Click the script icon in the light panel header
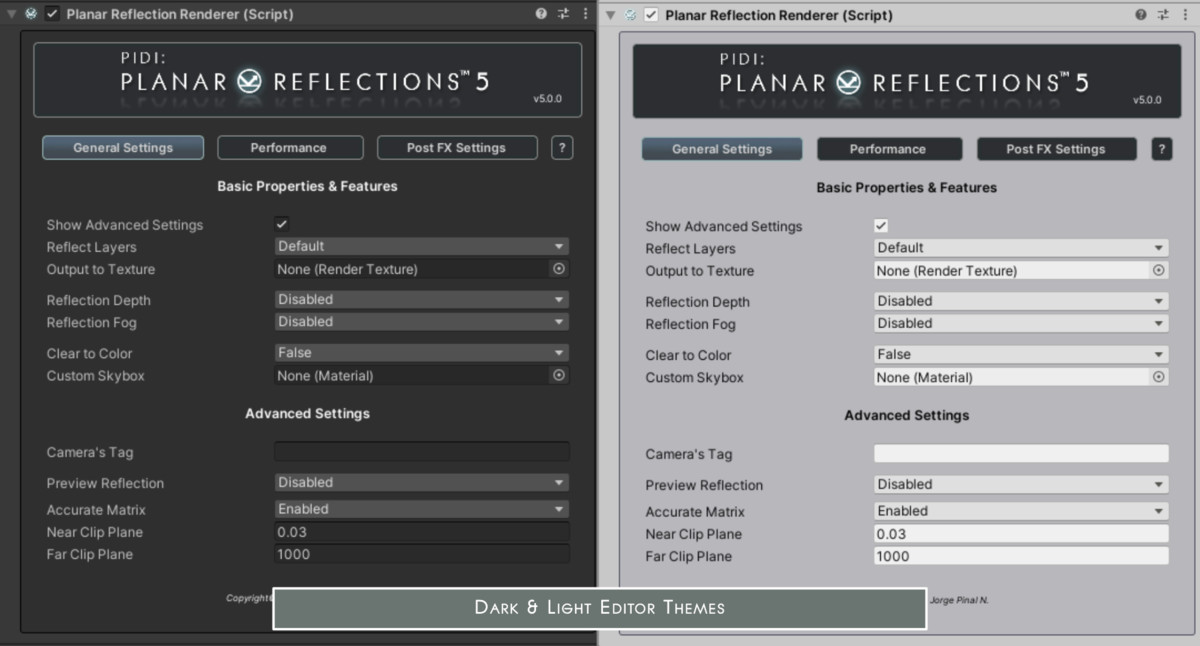Image resolution: width=1200 pixels, height=646 pixels. [630, 15]
